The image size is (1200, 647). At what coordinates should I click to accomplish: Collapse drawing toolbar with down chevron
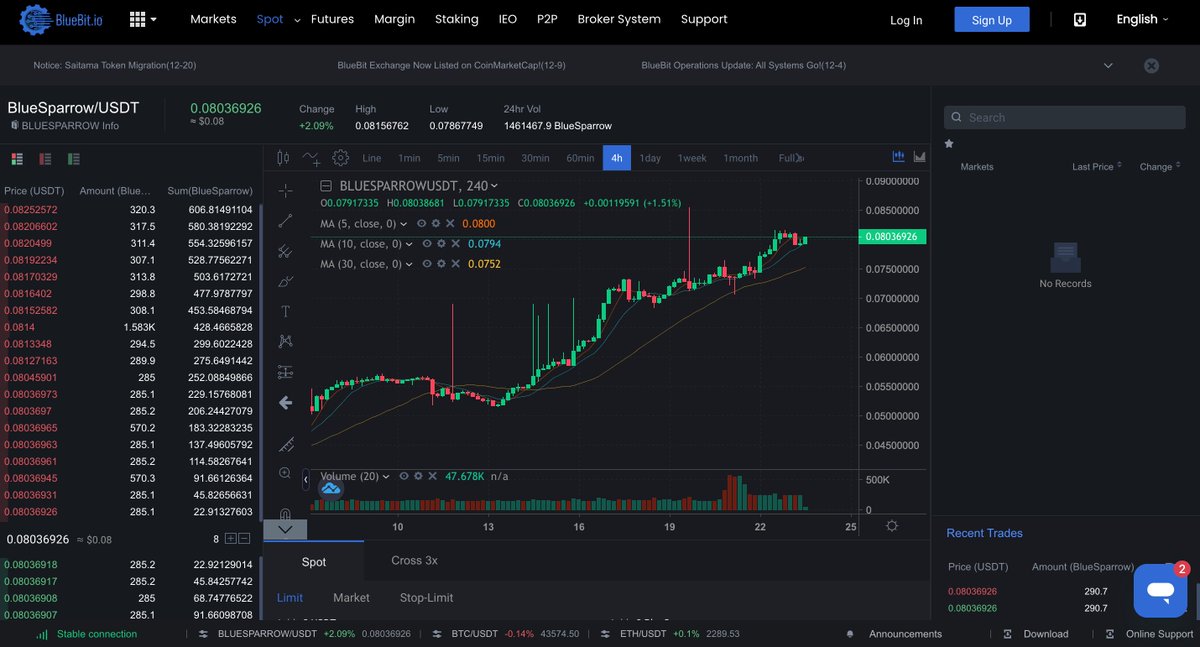coord(285,529)
